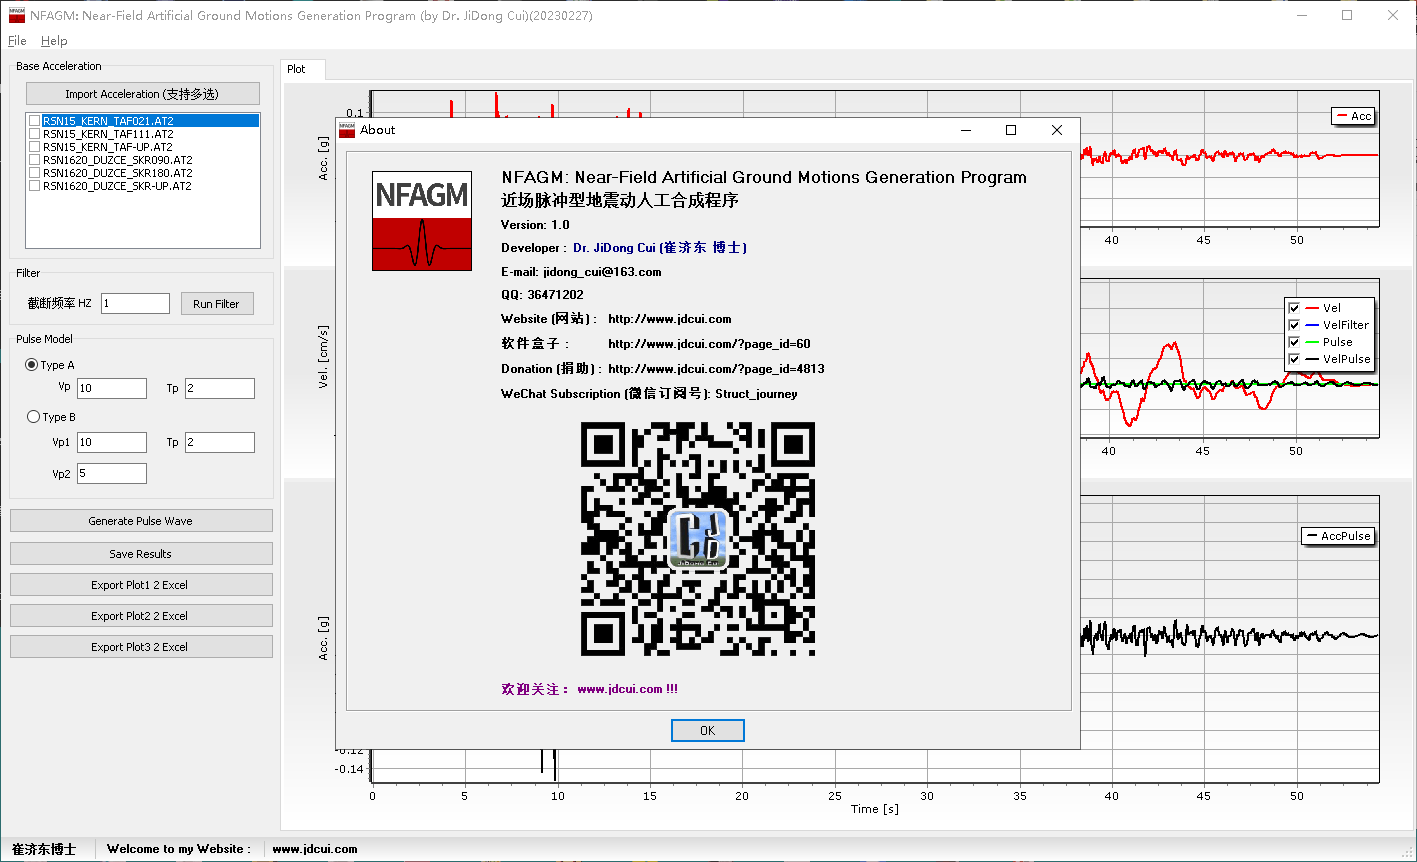Image resolution: width=1417 pixels, height=862 pixels.
Task: Click Type B Vp1 input field
Action: pyautogui.click(x=112, y=442)
